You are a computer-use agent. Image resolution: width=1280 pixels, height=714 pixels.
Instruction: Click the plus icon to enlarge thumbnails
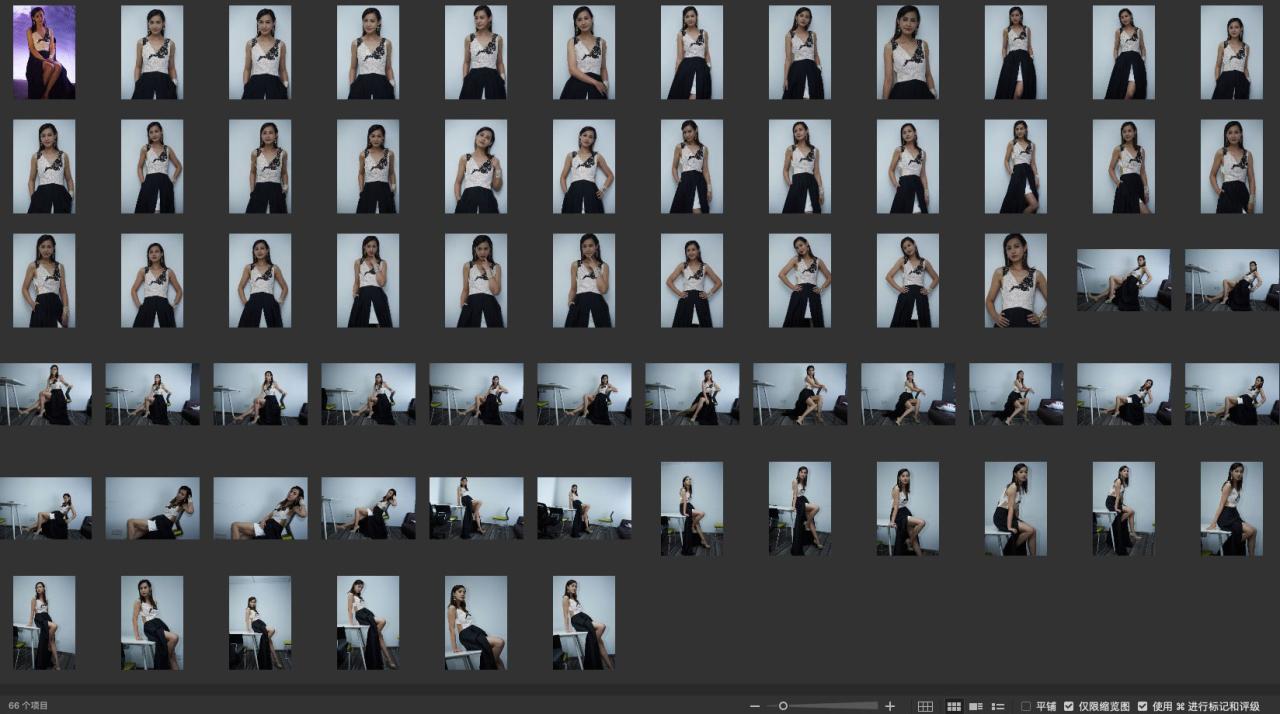pyautogui.click(x=890, y=706)
